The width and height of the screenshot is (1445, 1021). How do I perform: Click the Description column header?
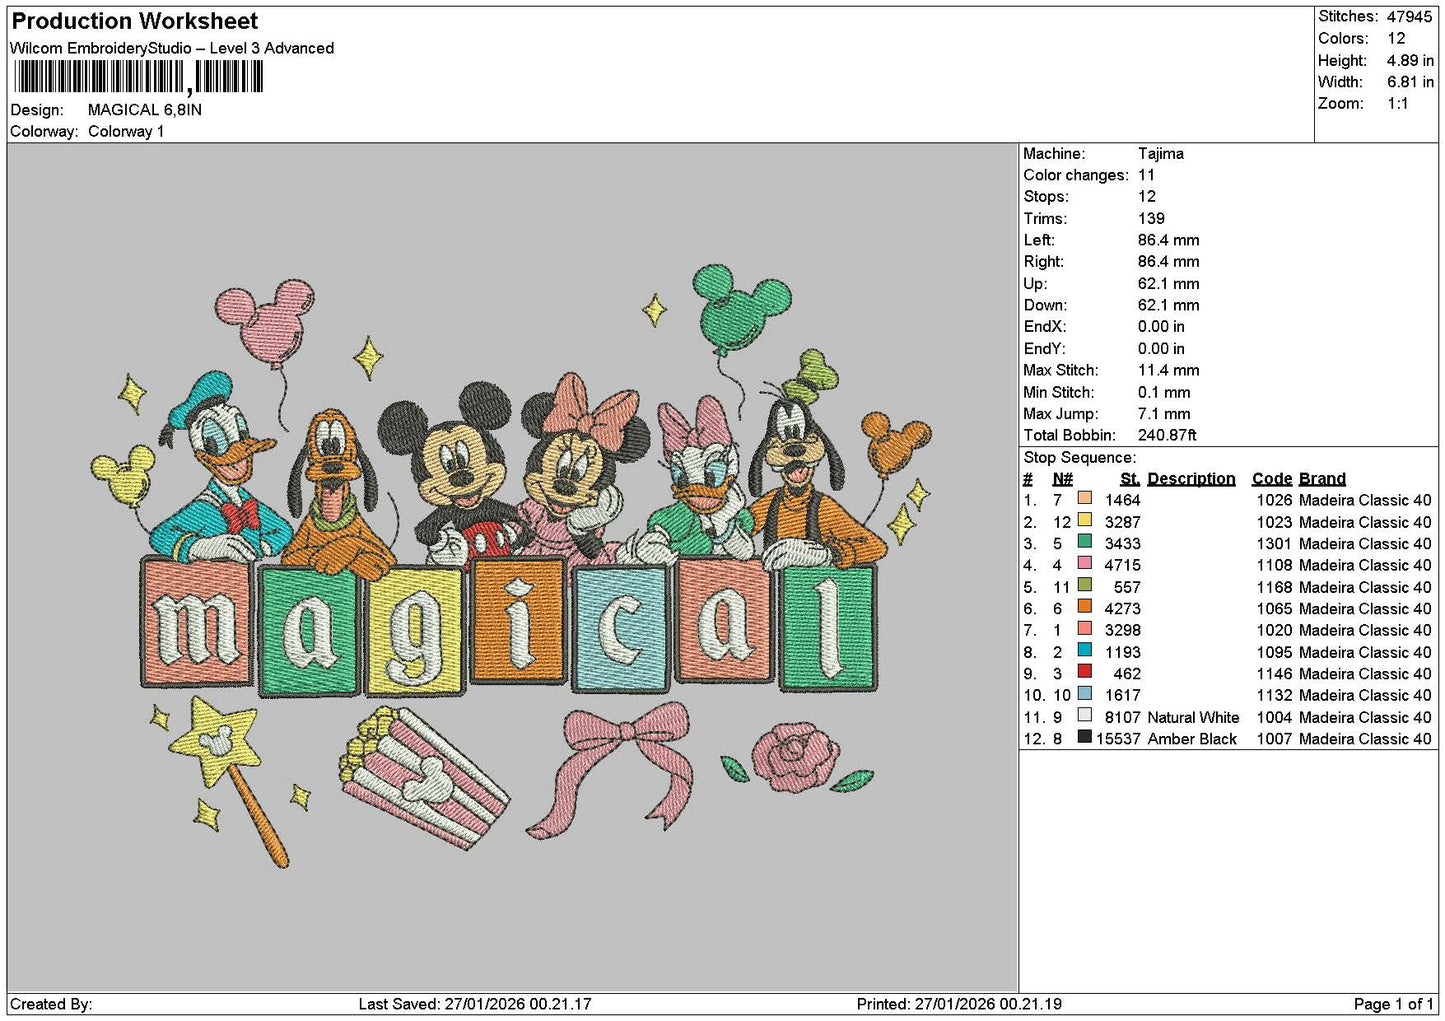tap(1191, 479)
